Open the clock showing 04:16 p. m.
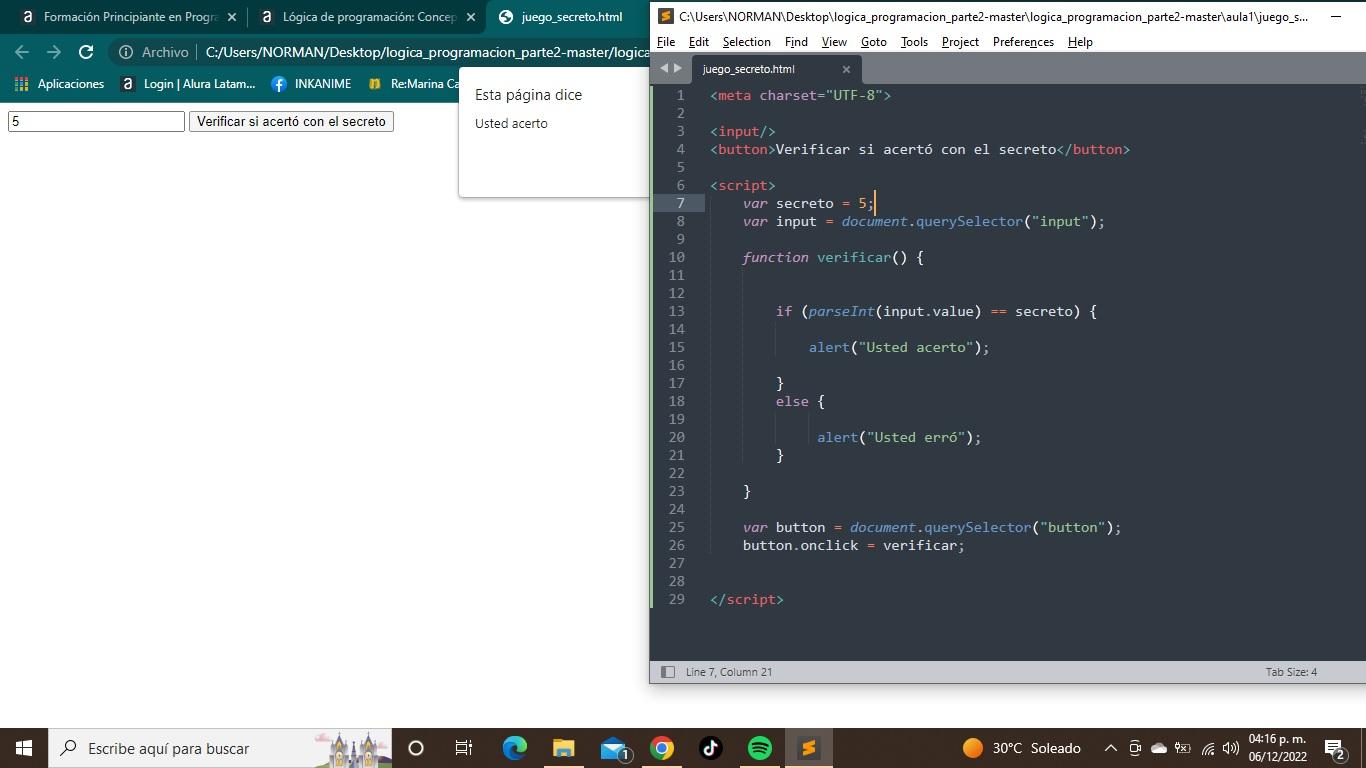1366x768 pixels. (1277, 748)
